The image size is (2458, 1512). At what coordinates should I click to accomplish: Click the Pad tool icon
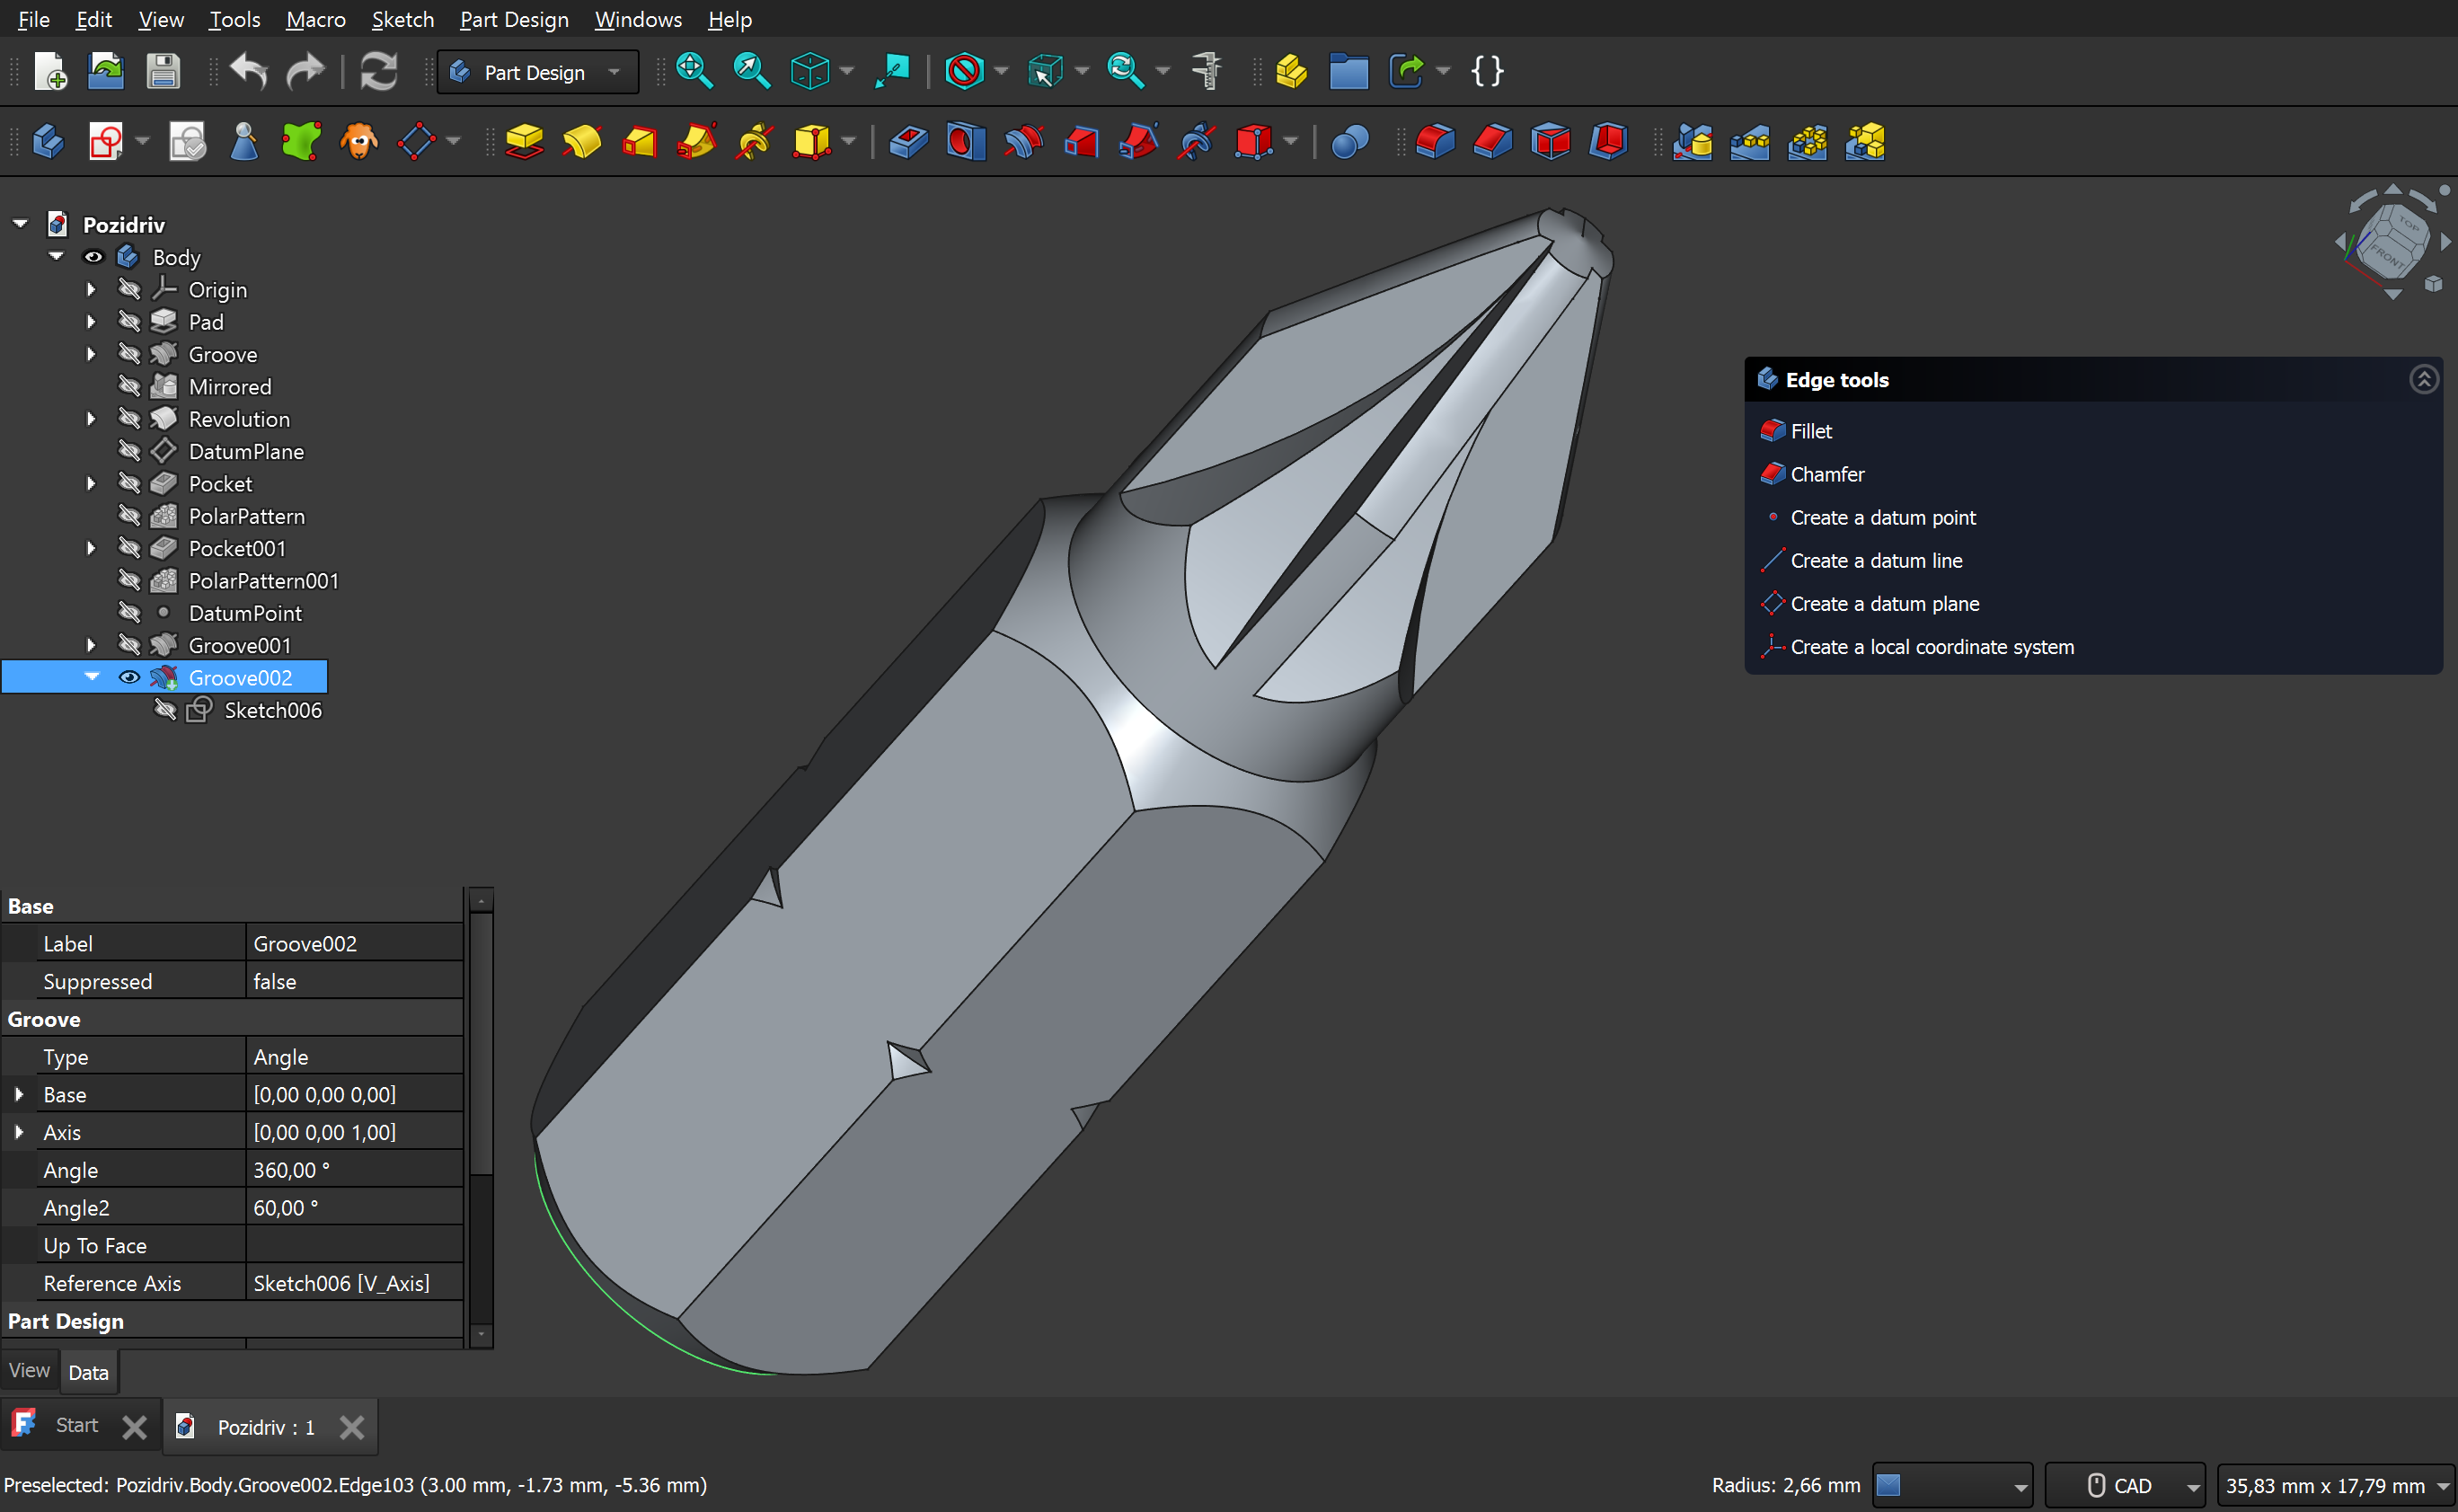[523, 142]
